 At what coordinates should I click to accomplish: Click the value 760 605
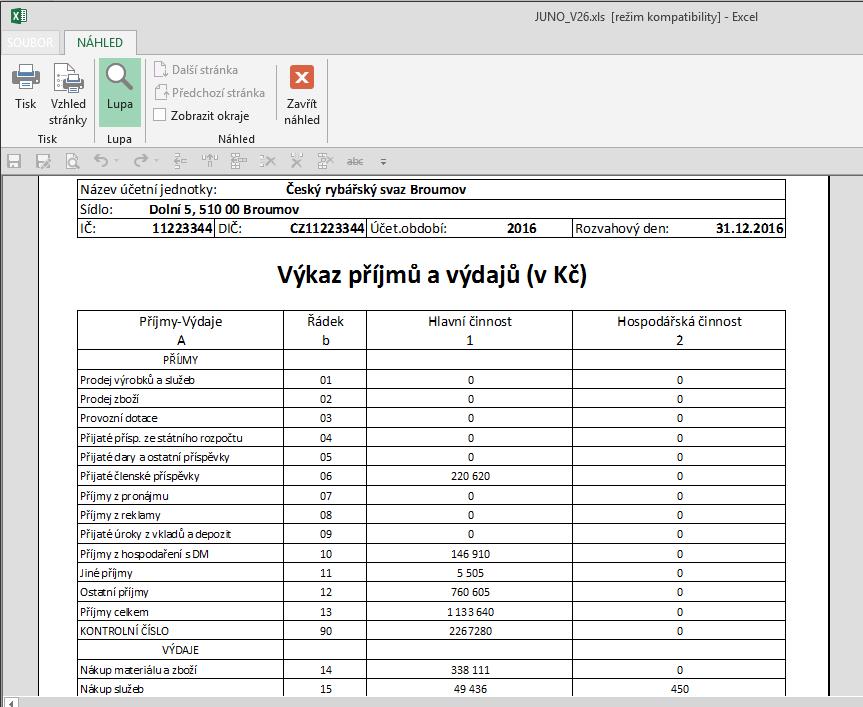point(471,593)
